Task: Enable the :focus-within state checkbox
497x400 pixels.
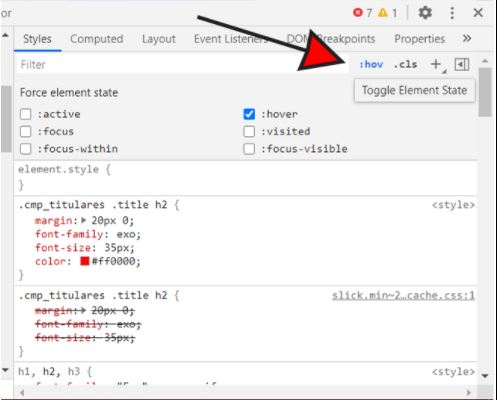Action: pyautogui.click(x=26, y=149)
